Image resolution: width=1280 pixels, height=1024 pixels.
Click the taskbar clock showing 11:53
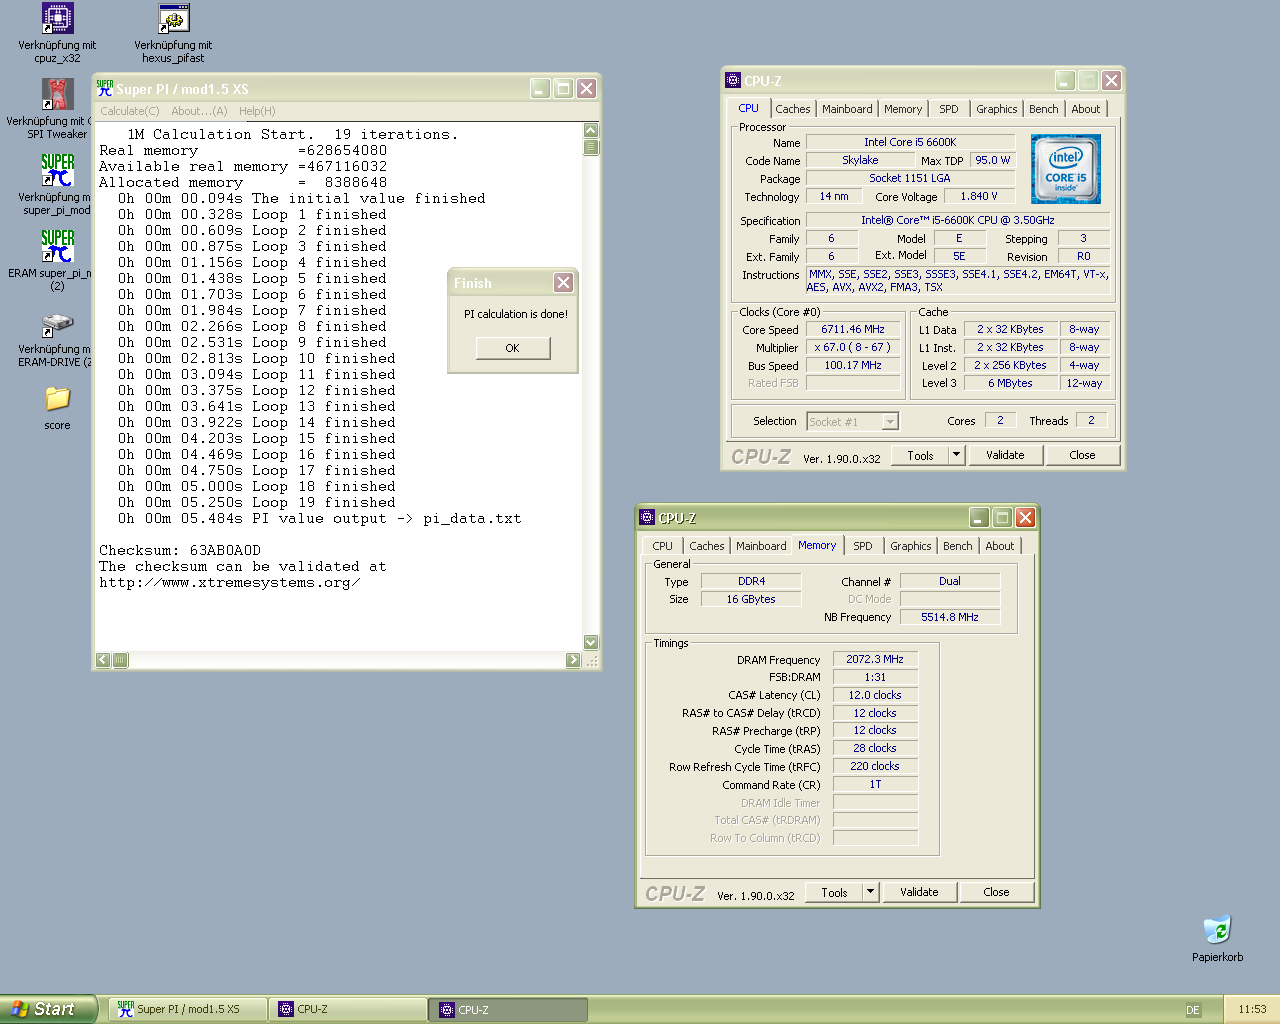pyautogui.click(x=1252, y=1010)
